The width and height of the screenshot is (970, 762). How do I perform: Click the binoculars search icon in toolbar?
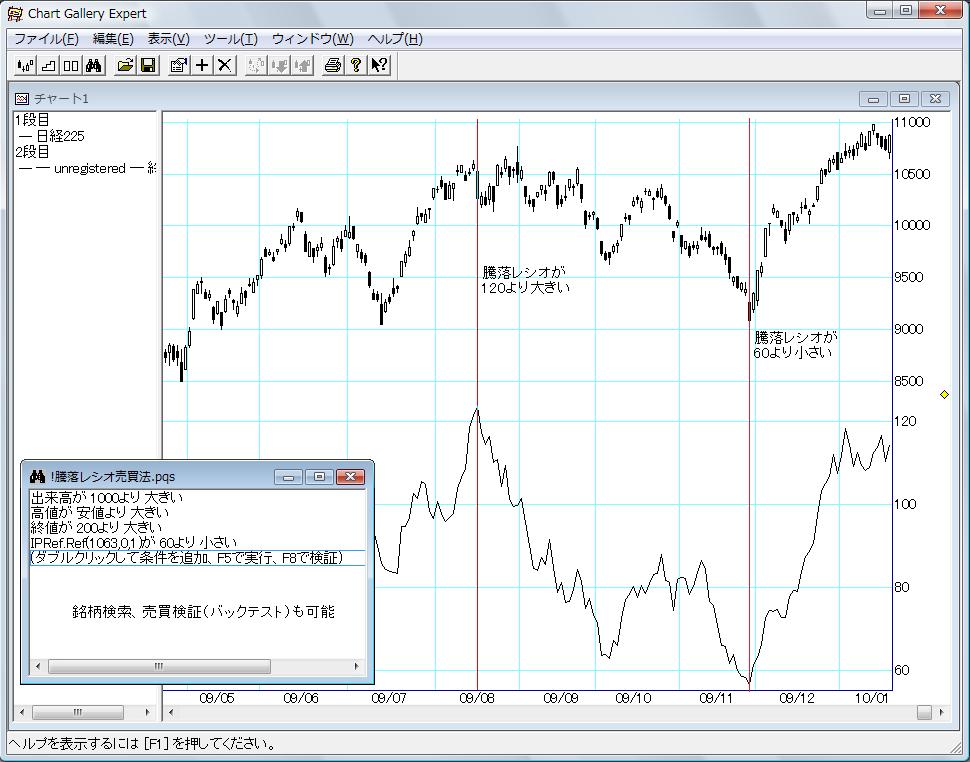tap(94, 66)
